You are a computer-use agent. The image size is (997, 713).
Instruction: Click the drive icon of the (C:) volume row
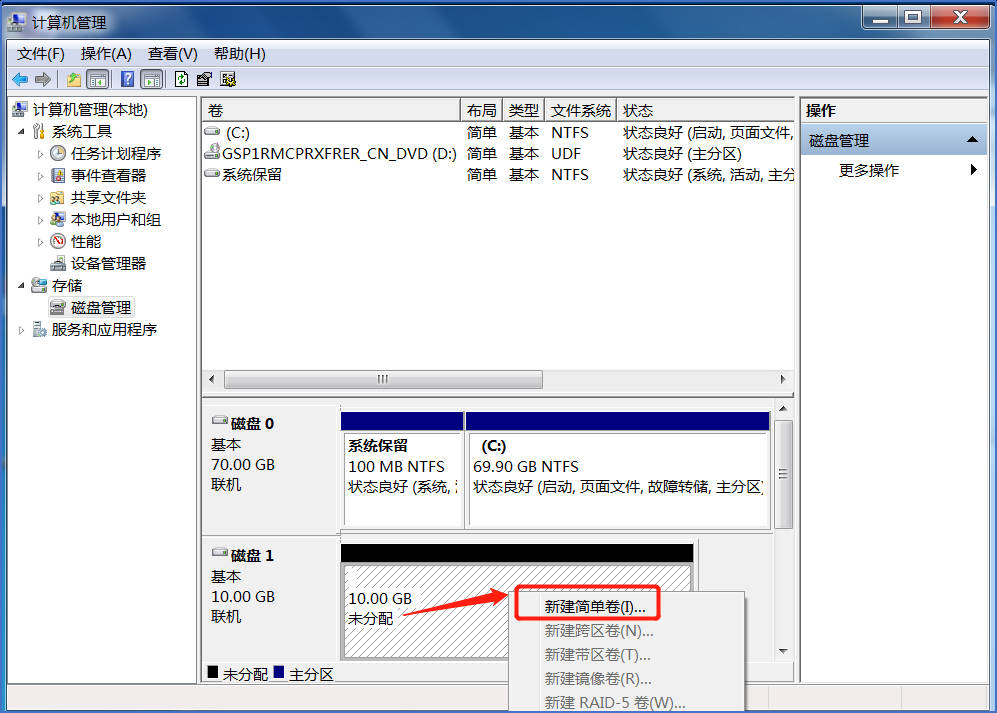tap(212, 132)
